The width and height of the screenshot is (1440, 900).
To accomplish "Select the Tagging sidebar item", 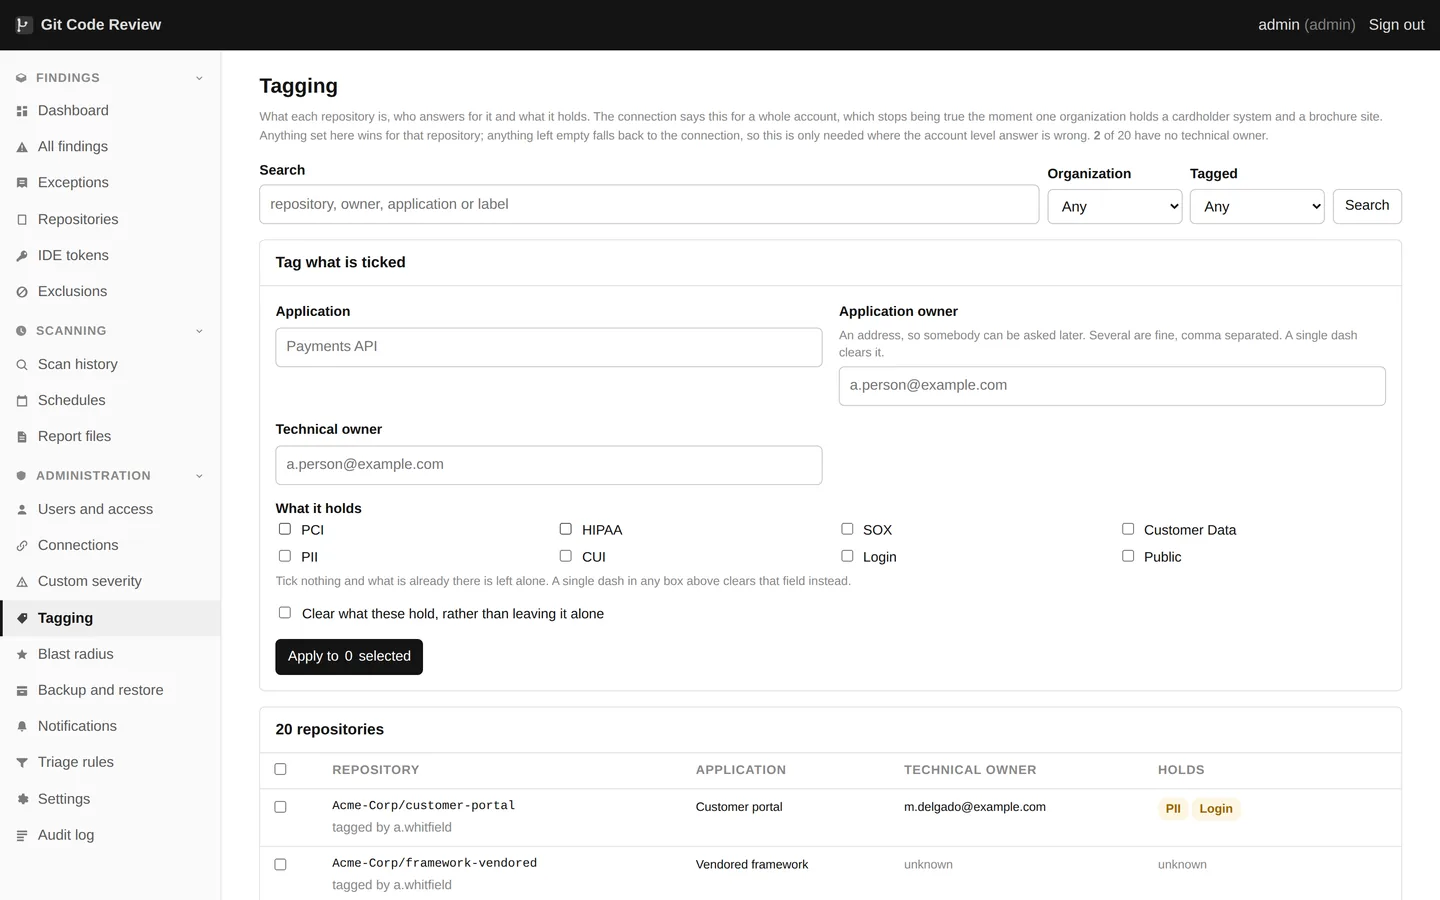I will coord(110,618).
